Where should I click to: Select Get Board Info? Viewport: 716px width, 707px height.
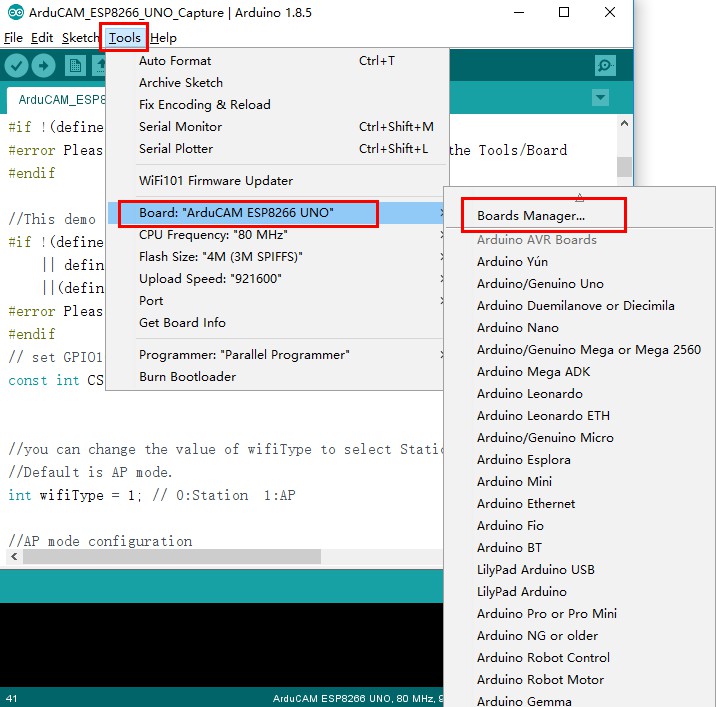point(276,322)
